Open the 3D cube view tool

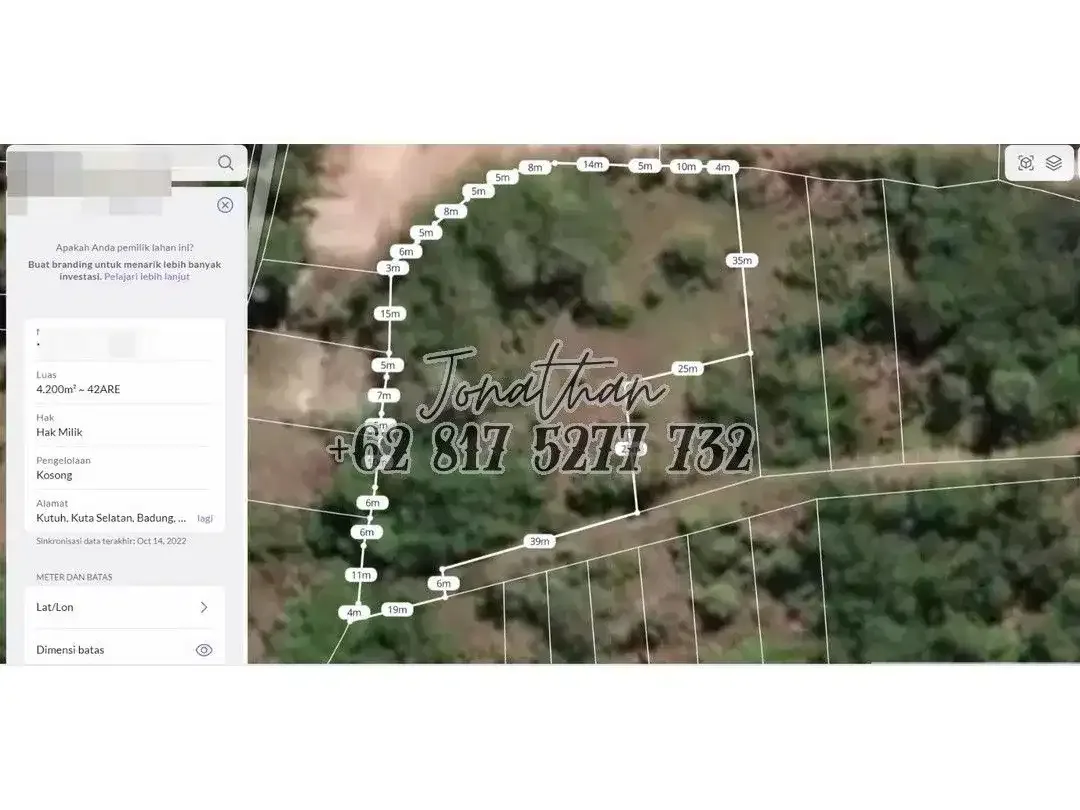[x=1026, y=163]
